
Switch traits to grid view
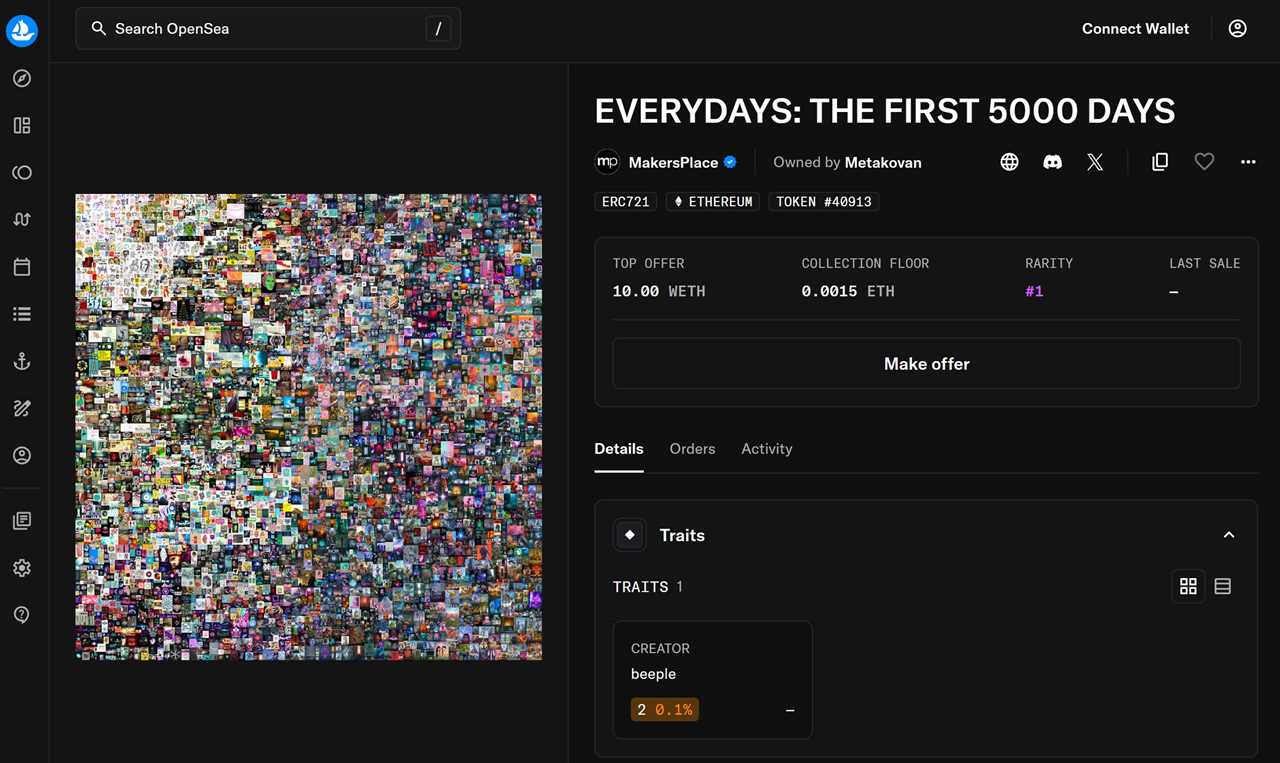(1188, 586)
